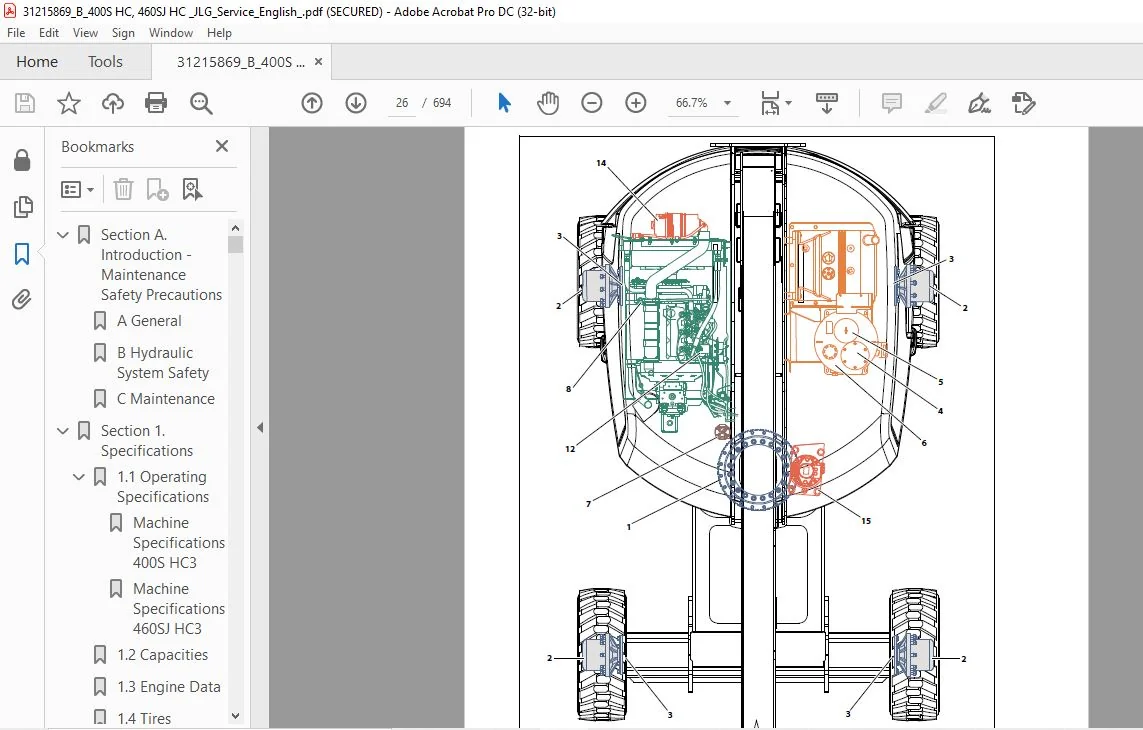
Task: Open the Sign menu
Action: tap(123, 33)
